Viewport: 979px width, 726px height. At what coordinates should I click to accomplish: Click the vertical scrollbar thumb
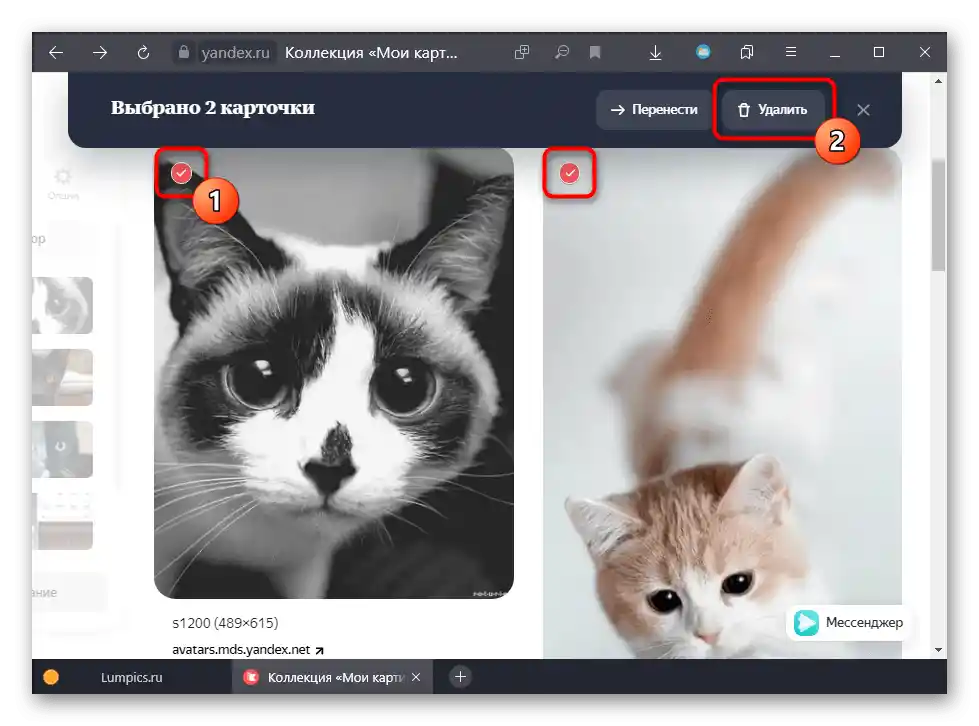click(x=938, y=214)
